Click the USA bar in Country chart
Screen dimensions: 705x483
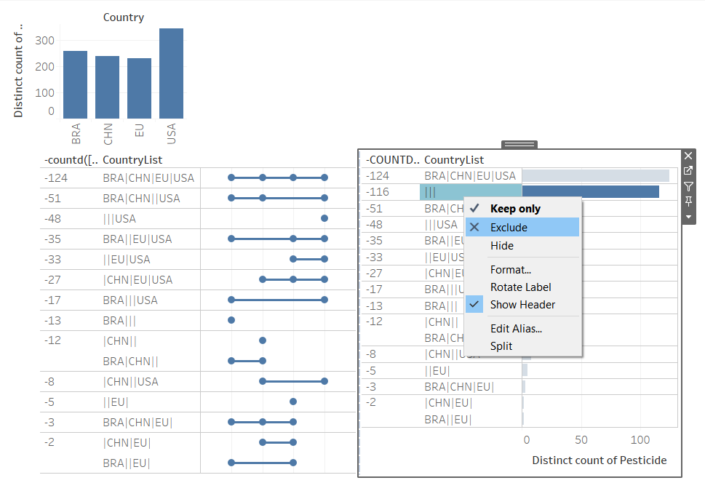tap(171, 74)
